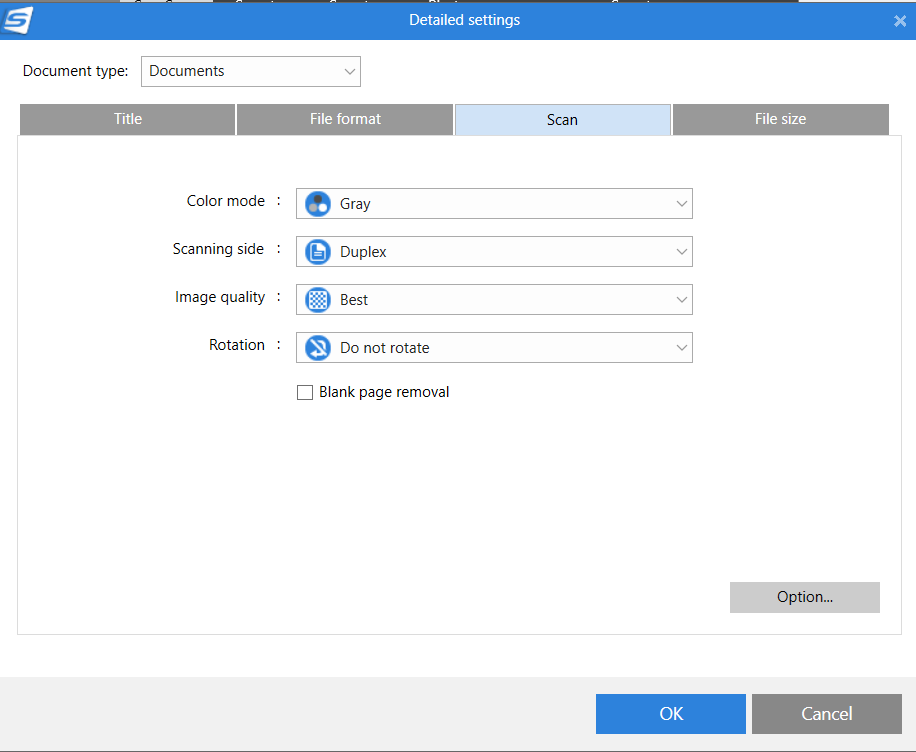The image size is (916, 752).
Task: Enable the Blank page removal checkbox
Action: (x=305, y=393)
